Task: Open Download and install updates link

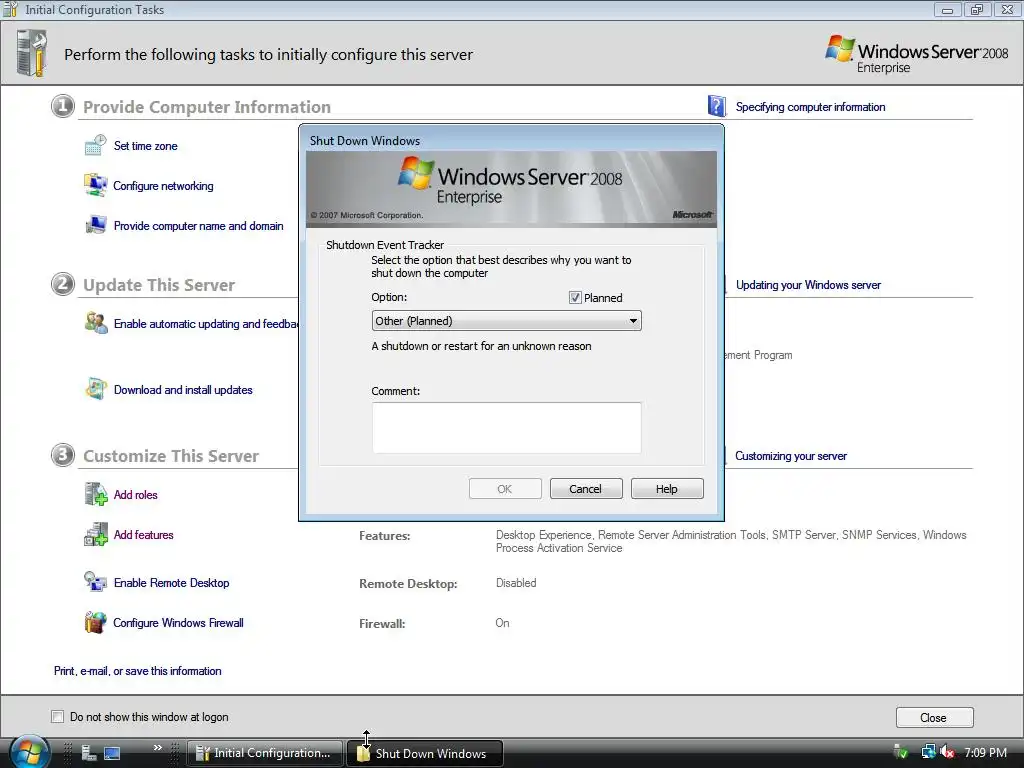Action: pyautogui.click(x=183, y=389)
